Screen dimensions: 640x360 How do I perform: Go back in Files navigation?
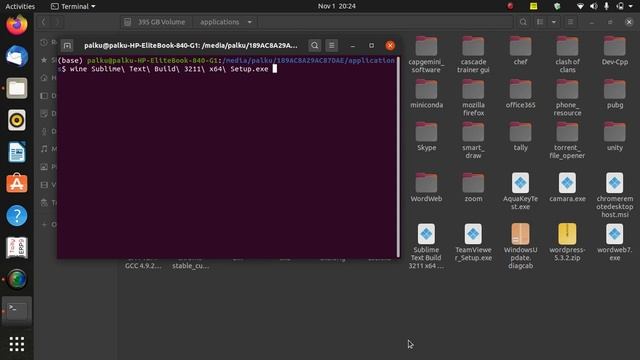pyautogui.click(x=44, y=22)
